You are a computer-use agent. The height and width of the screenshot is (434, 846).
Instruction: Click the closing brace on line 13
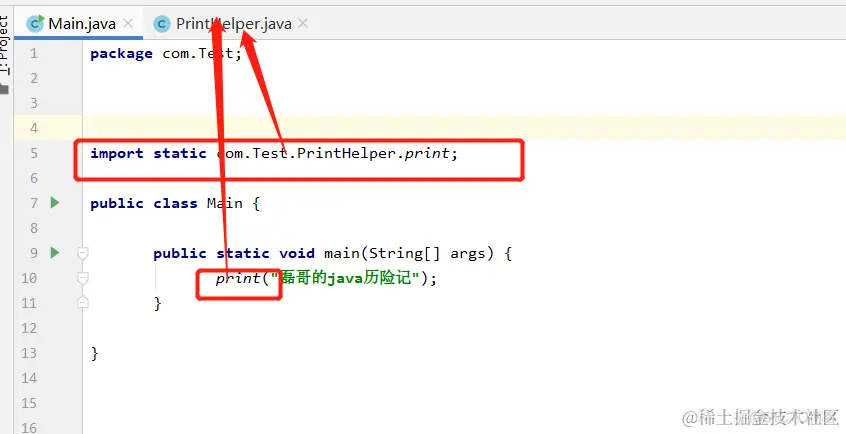pos(94,353)
